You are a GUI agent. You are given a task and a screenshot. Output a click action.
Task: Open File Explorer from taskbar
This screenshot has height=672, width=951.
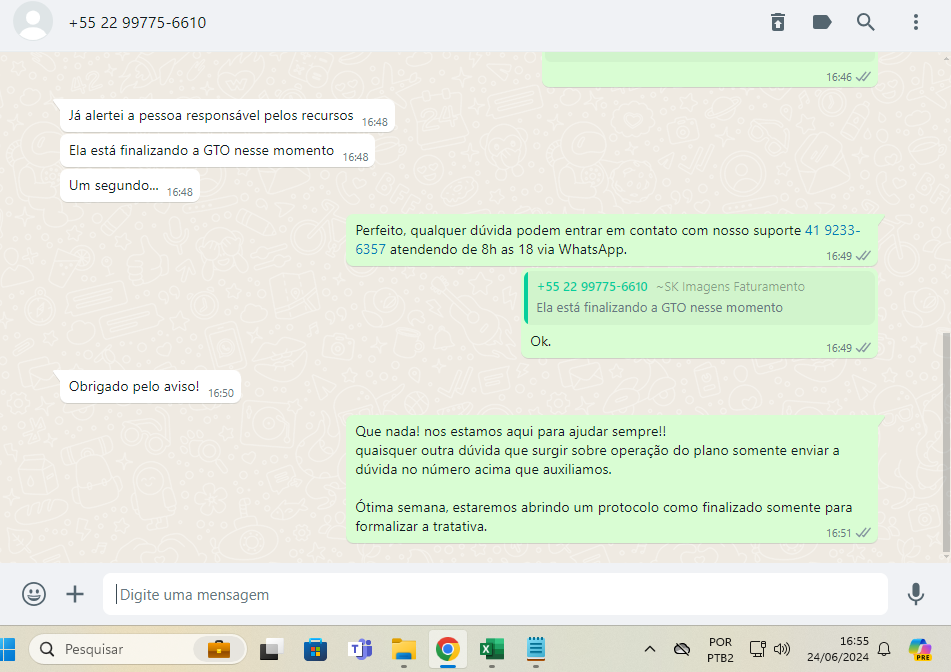pos(403,650)
